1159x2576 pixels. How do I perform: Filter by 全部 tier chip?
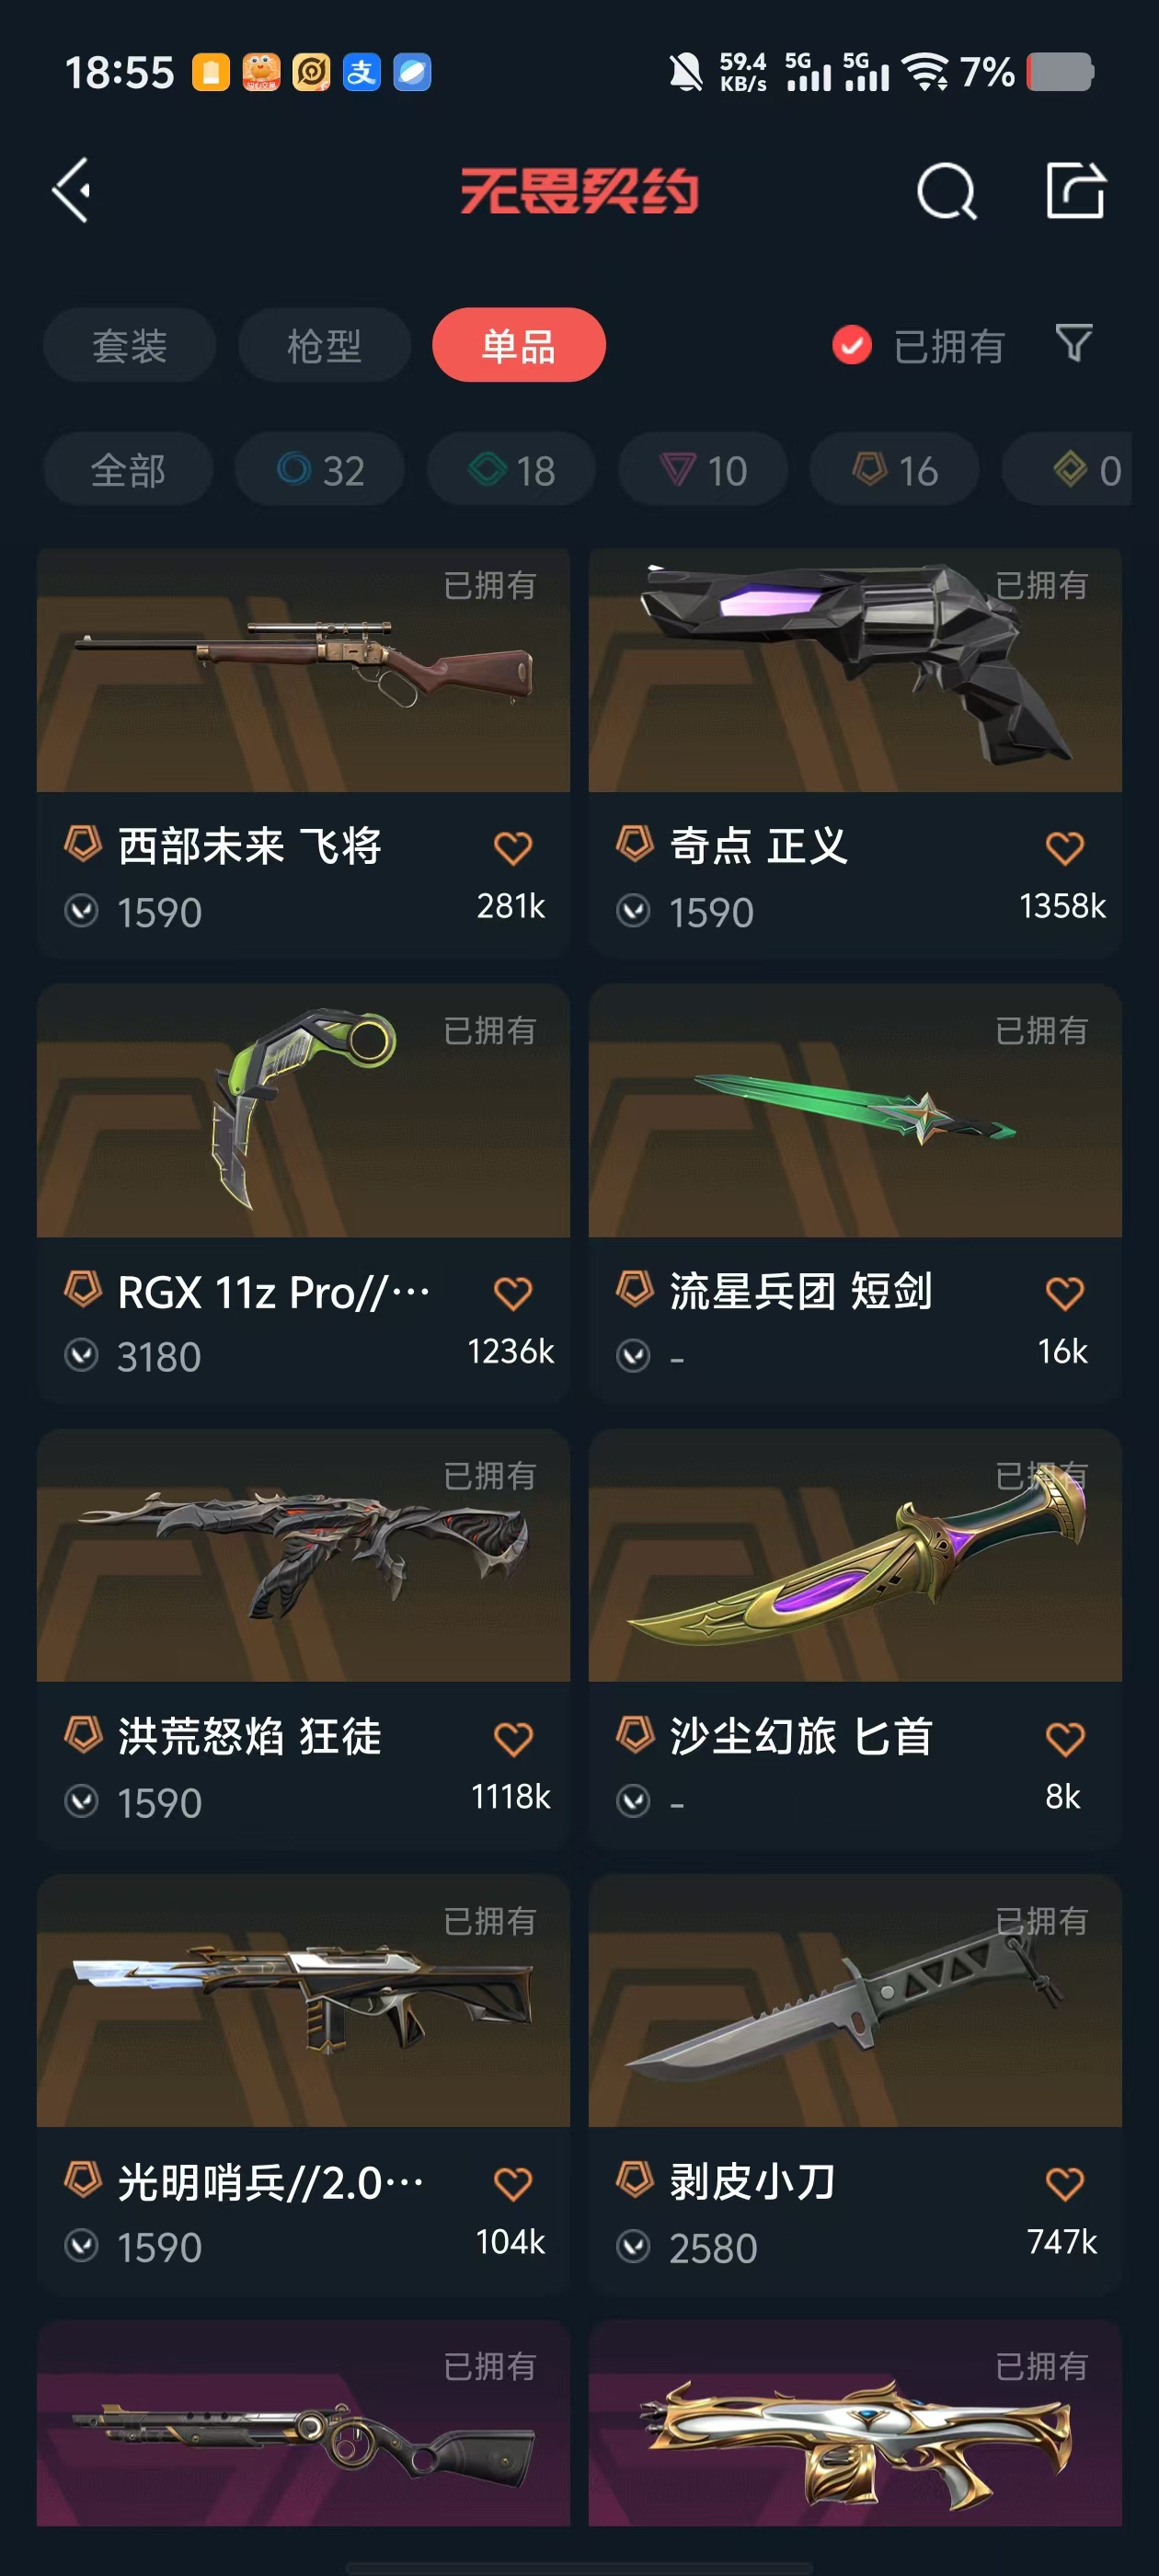[x=128, y=469]
